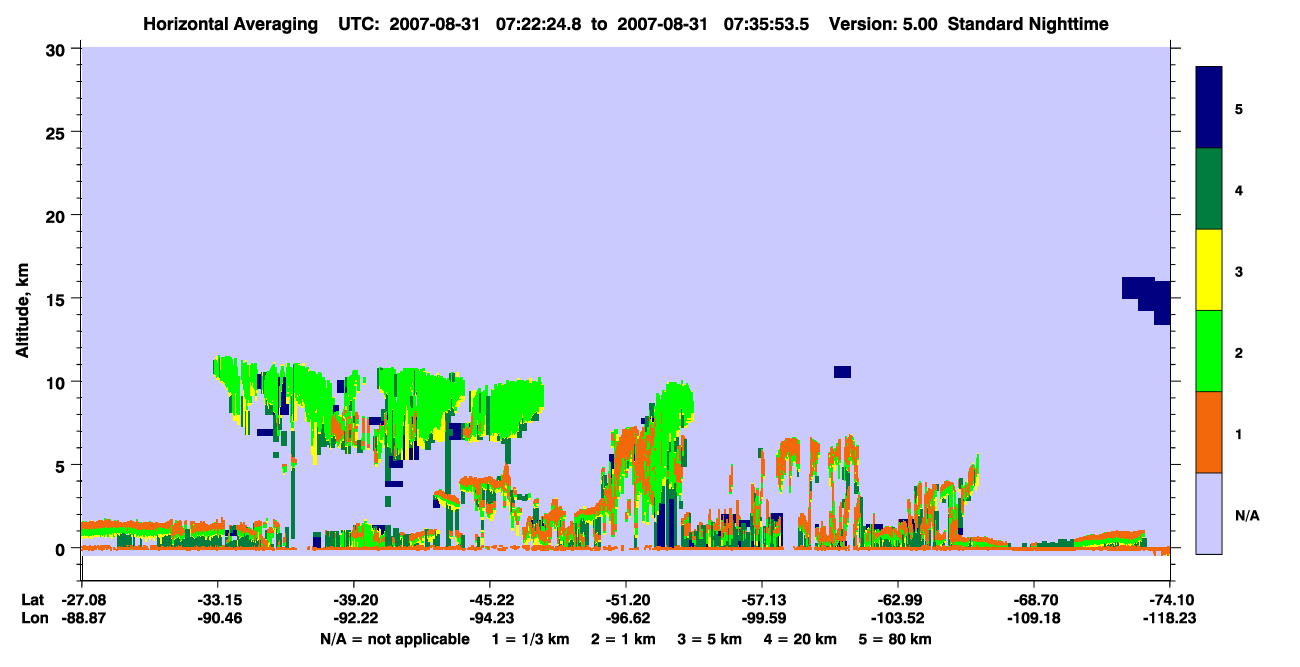The image size is (1300, 667).
Task: Click the '4 = 20 km' legend text
Action: click(801, 639)
